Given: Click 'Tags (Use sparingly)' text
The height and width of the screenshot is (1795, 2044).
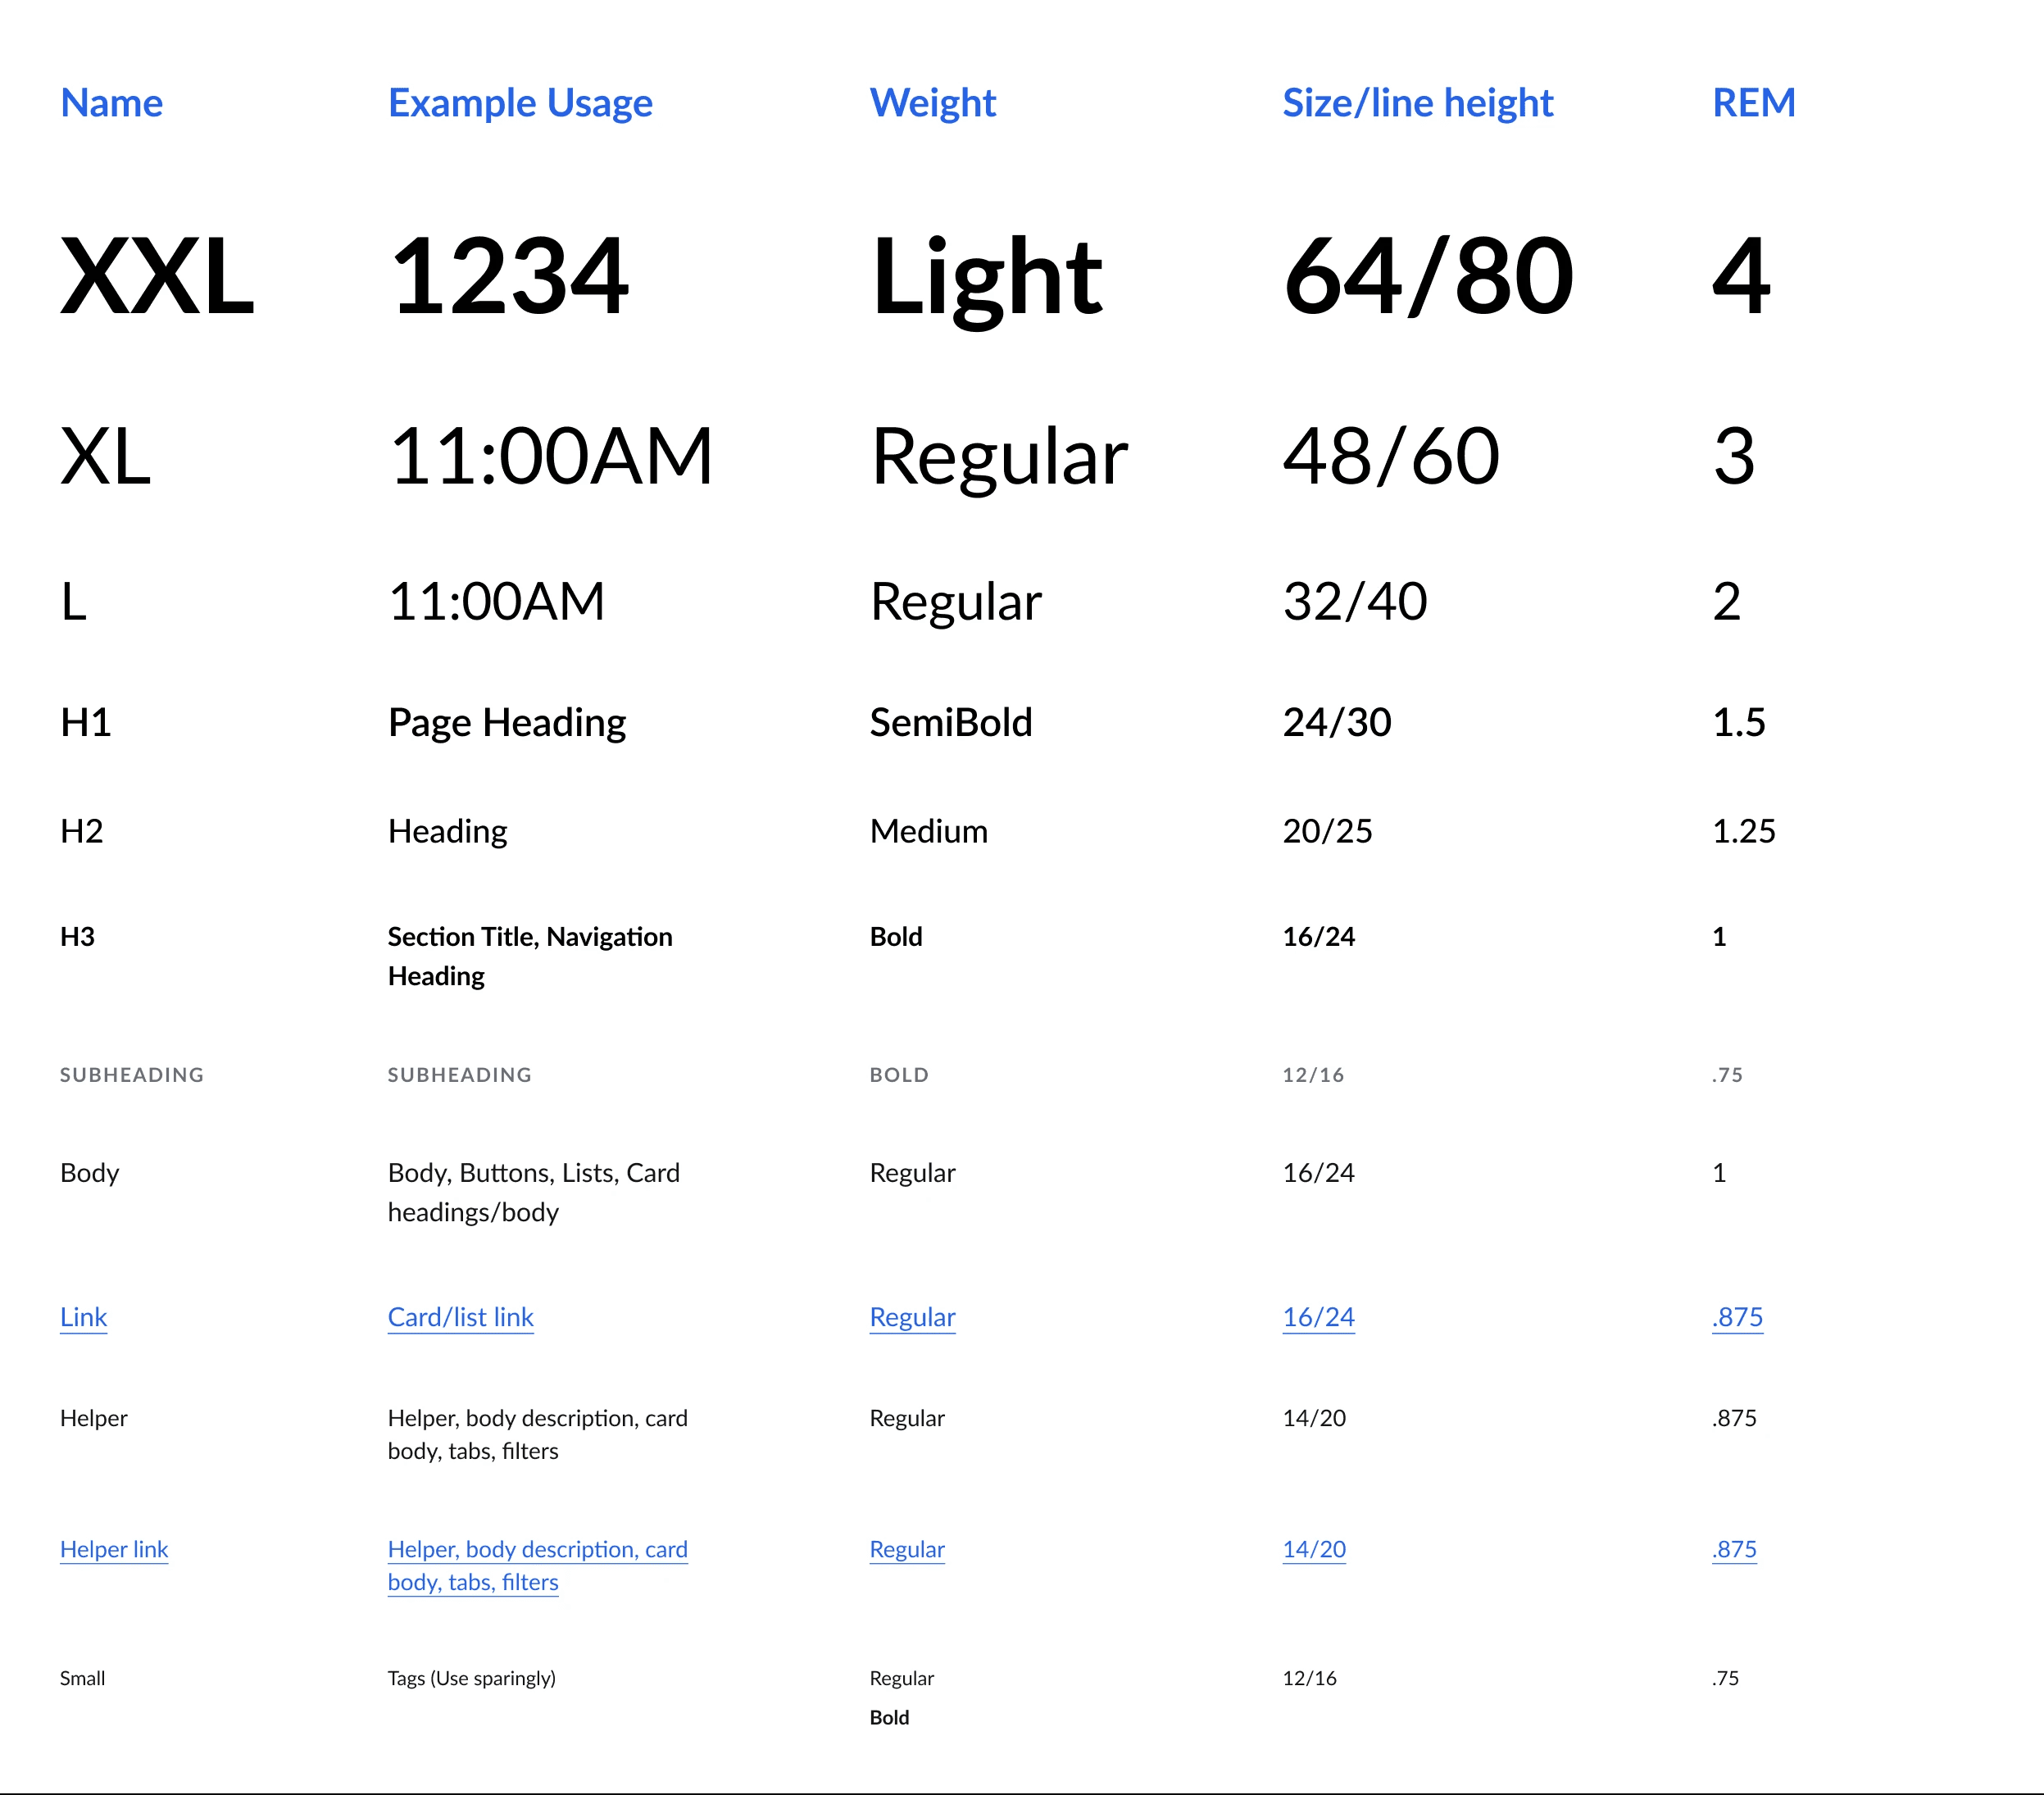Looking at the screenshot, I should (x=471, y=1678).
